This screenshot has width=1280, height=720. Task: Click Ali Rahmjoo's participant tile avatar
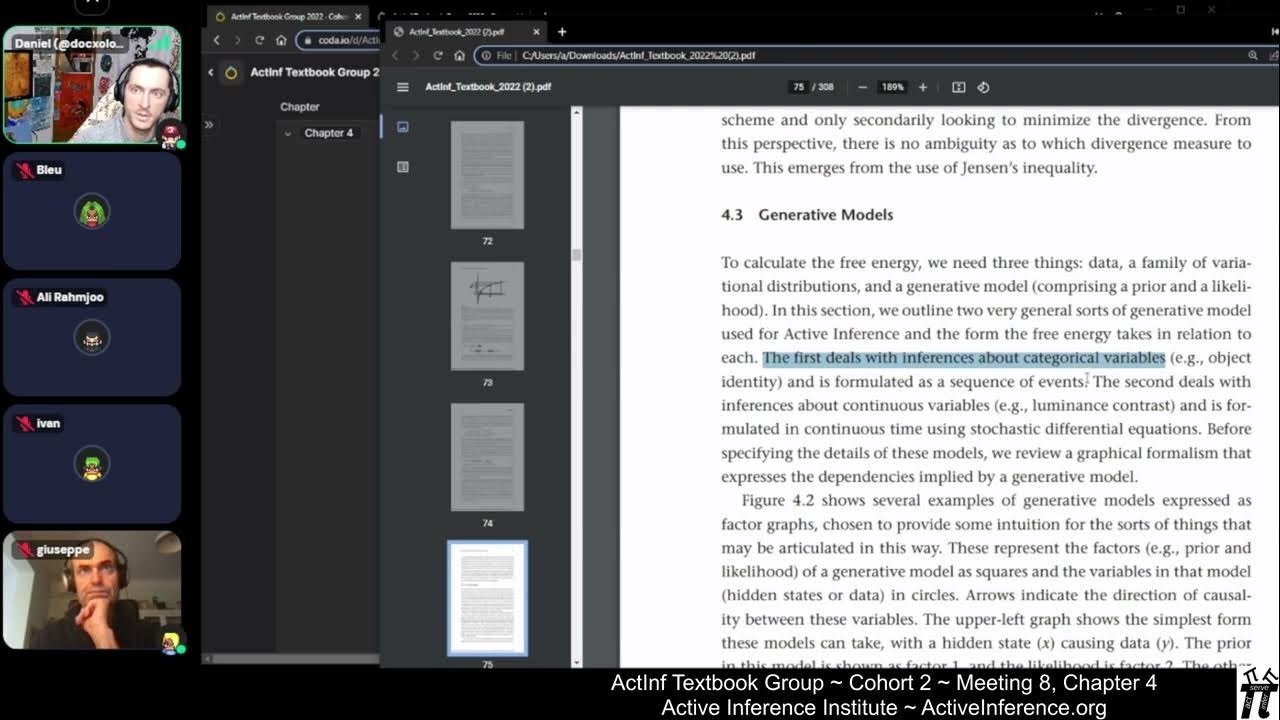(x=92, y=339)
